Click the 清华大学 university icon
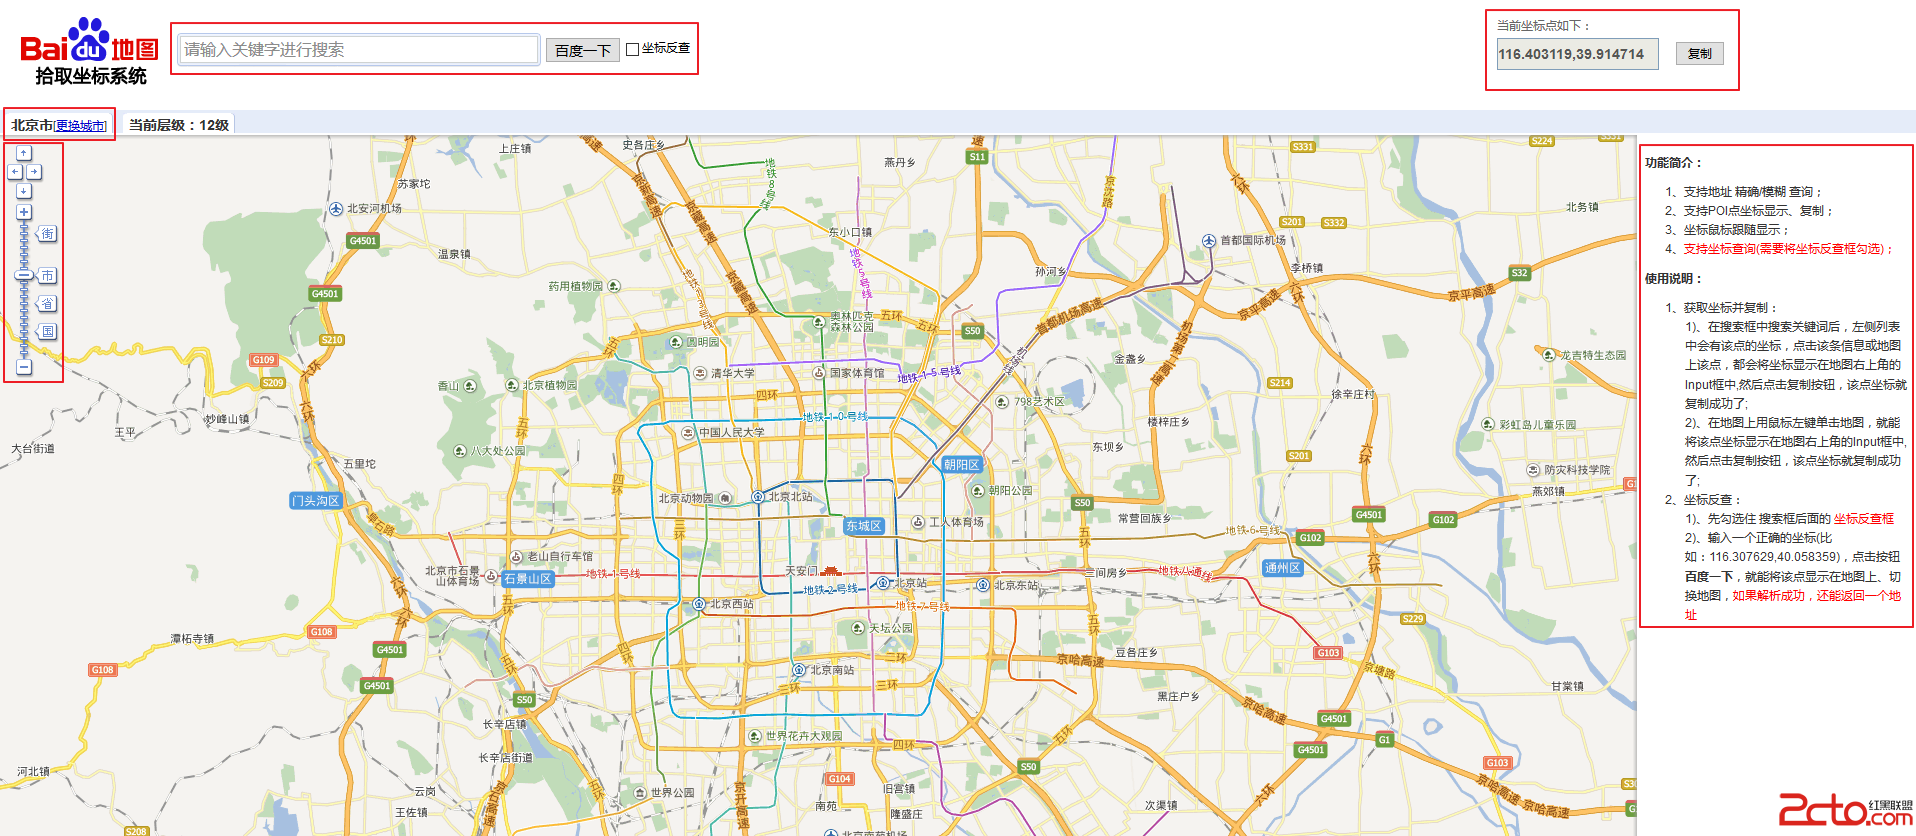This screenshot has width=1916, height=836. pyautogui.click(x=700, y=373)
